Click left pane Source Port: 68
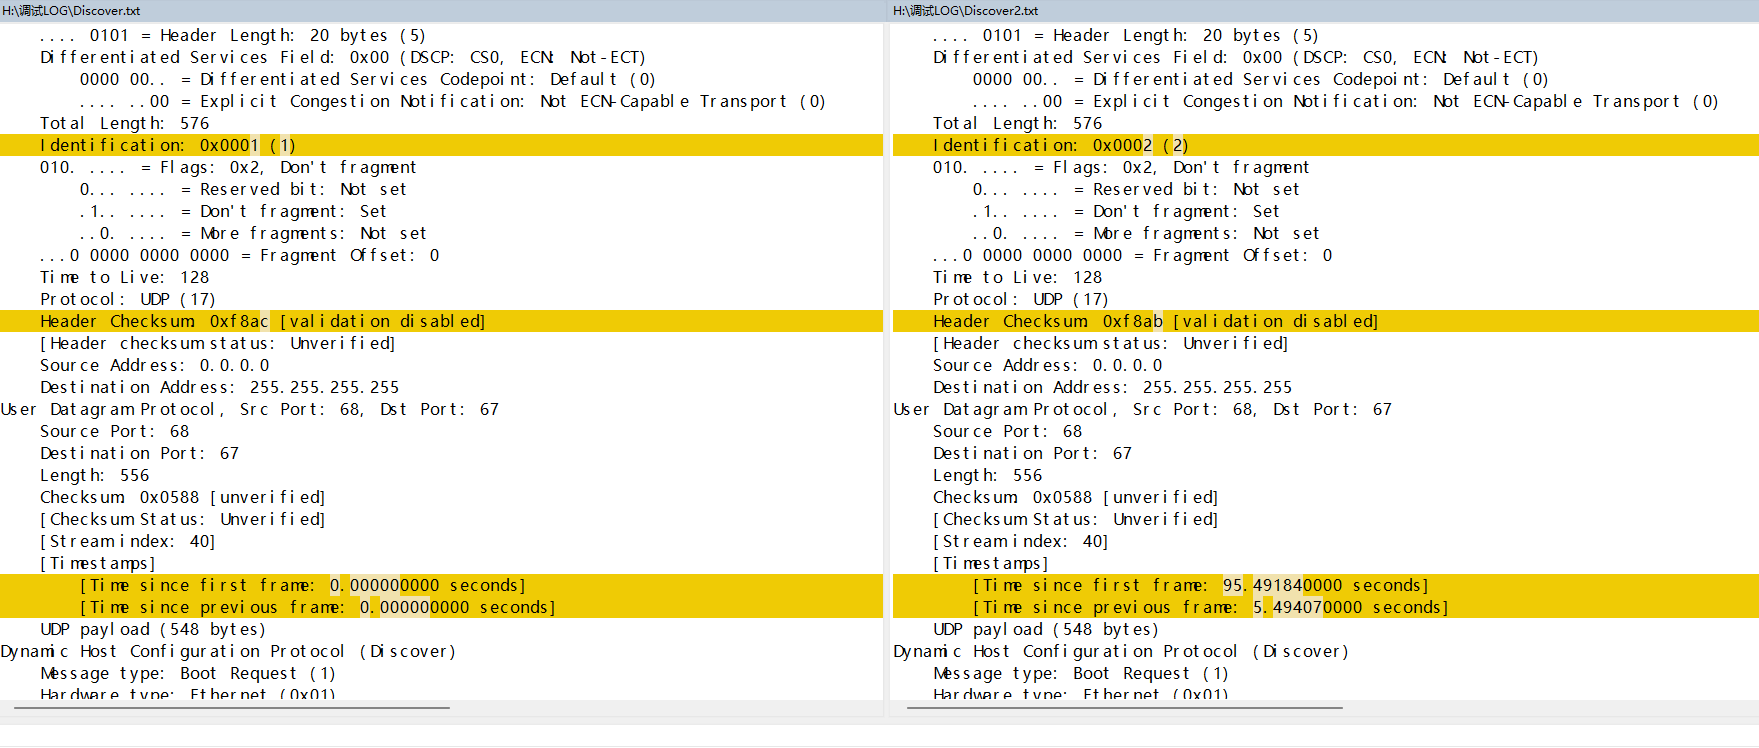Viewport: 1759px width, 748px height. coord(115,431)
